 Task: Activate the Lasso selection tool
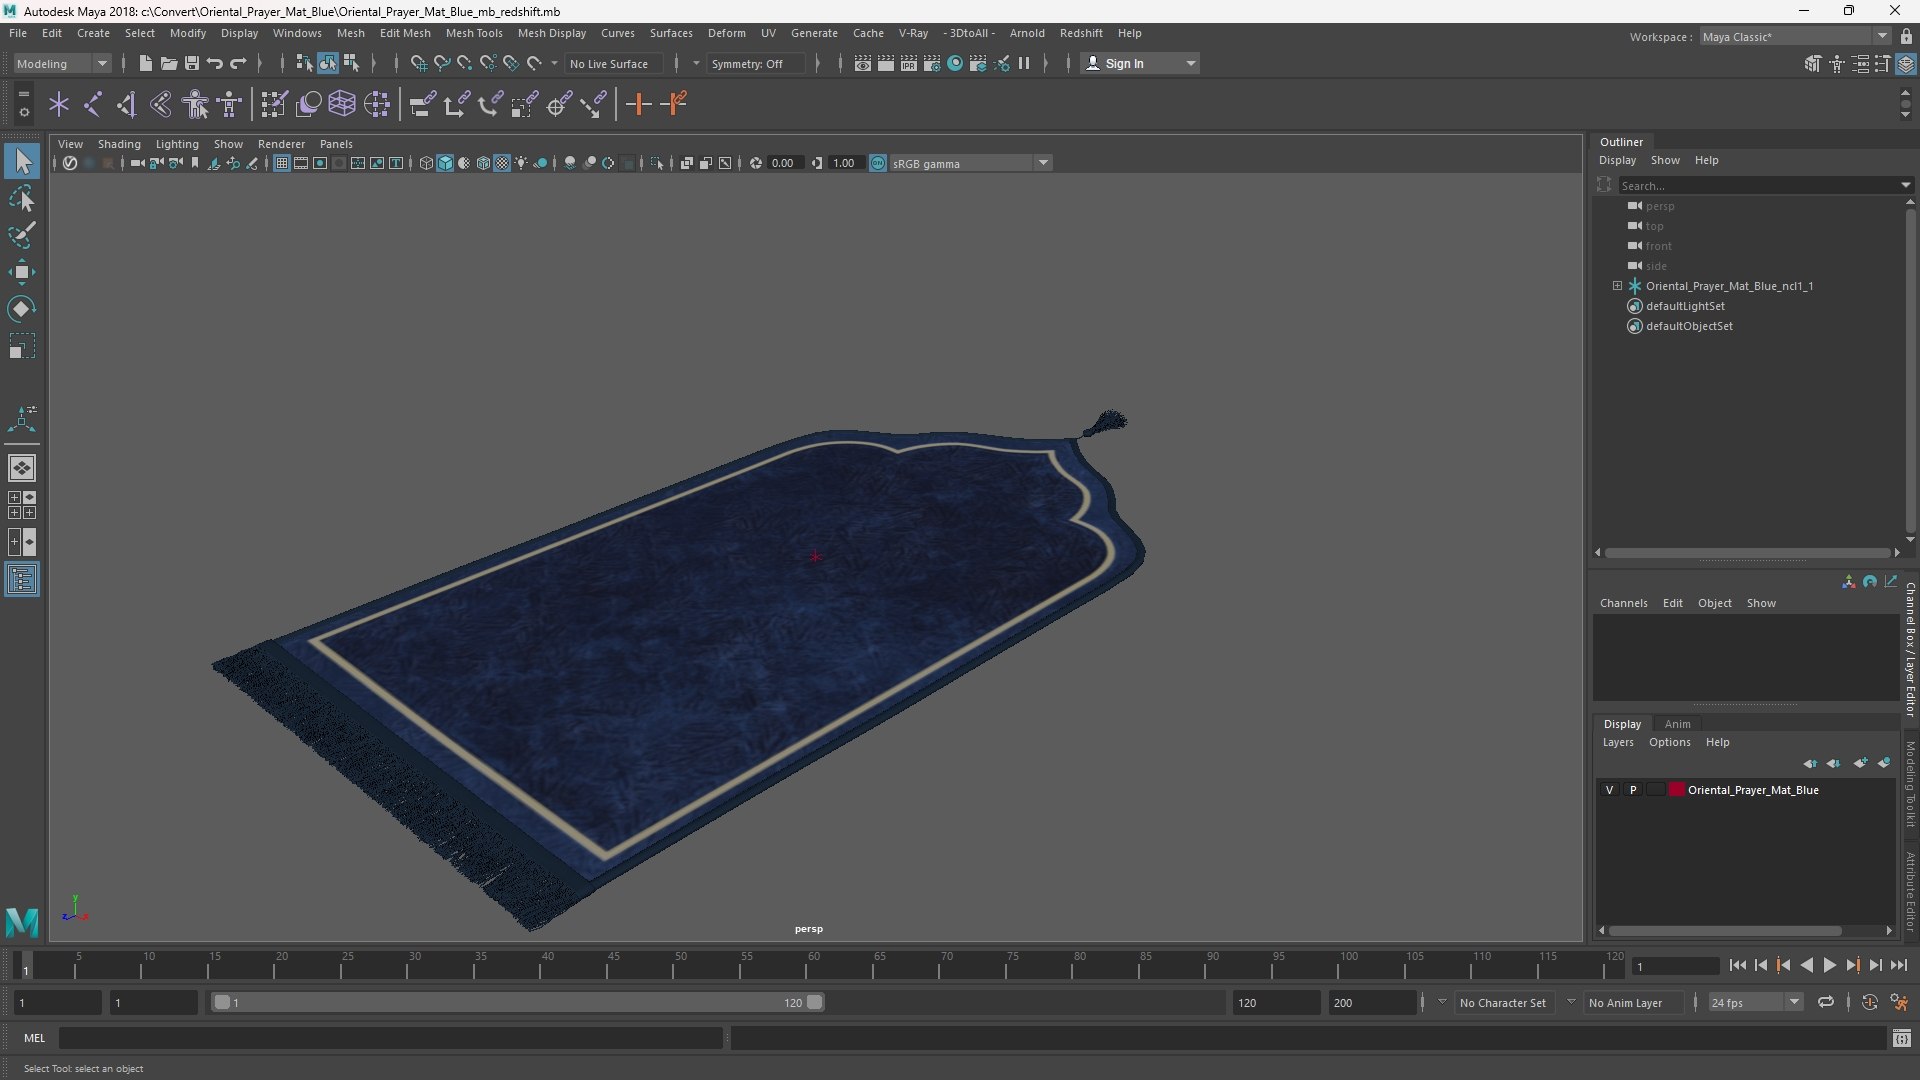pyautogui.click(x=21, y=199)
